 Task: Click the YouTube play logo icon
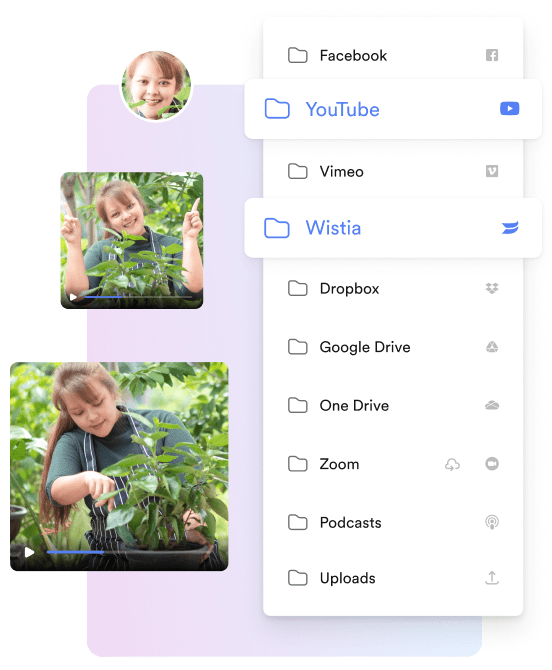pos(509,109)
